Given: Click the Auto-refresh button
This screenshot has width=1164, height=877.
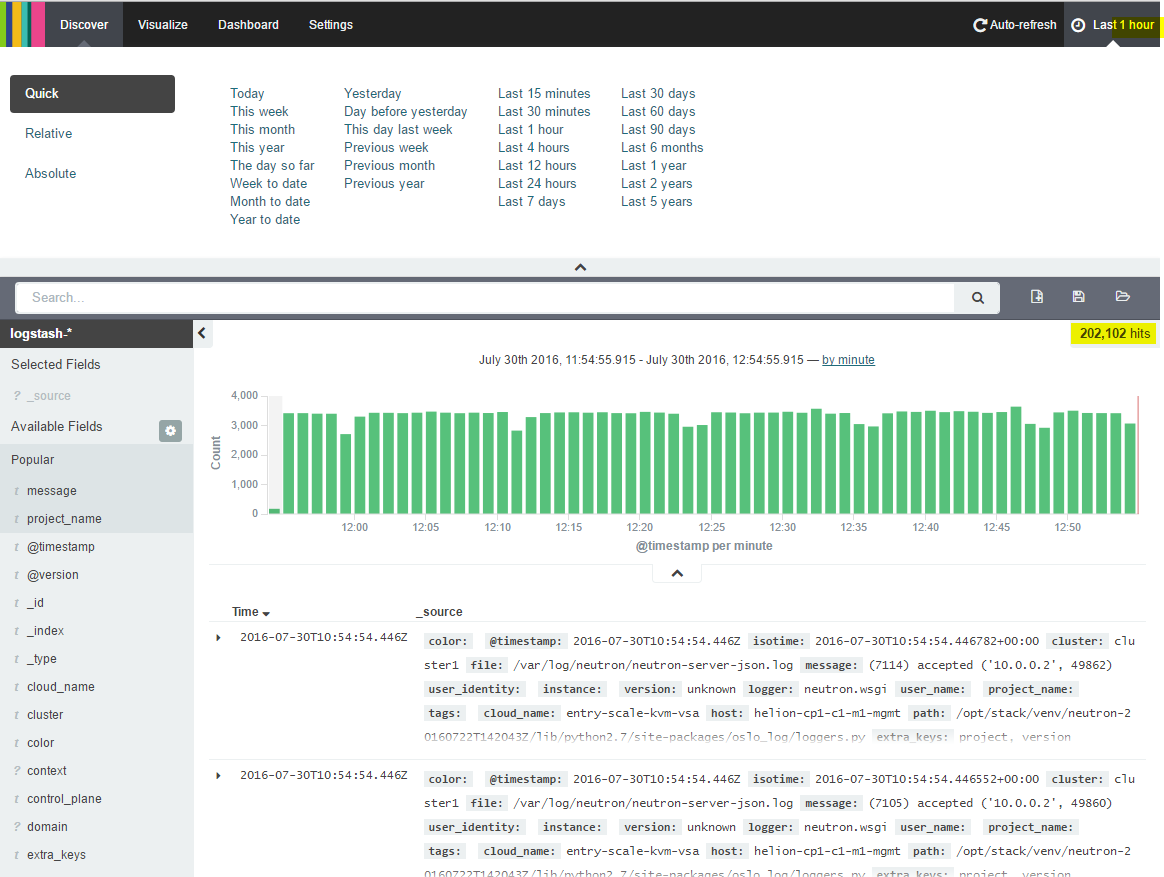Looking at the screenshot, I should point(1015,25).
